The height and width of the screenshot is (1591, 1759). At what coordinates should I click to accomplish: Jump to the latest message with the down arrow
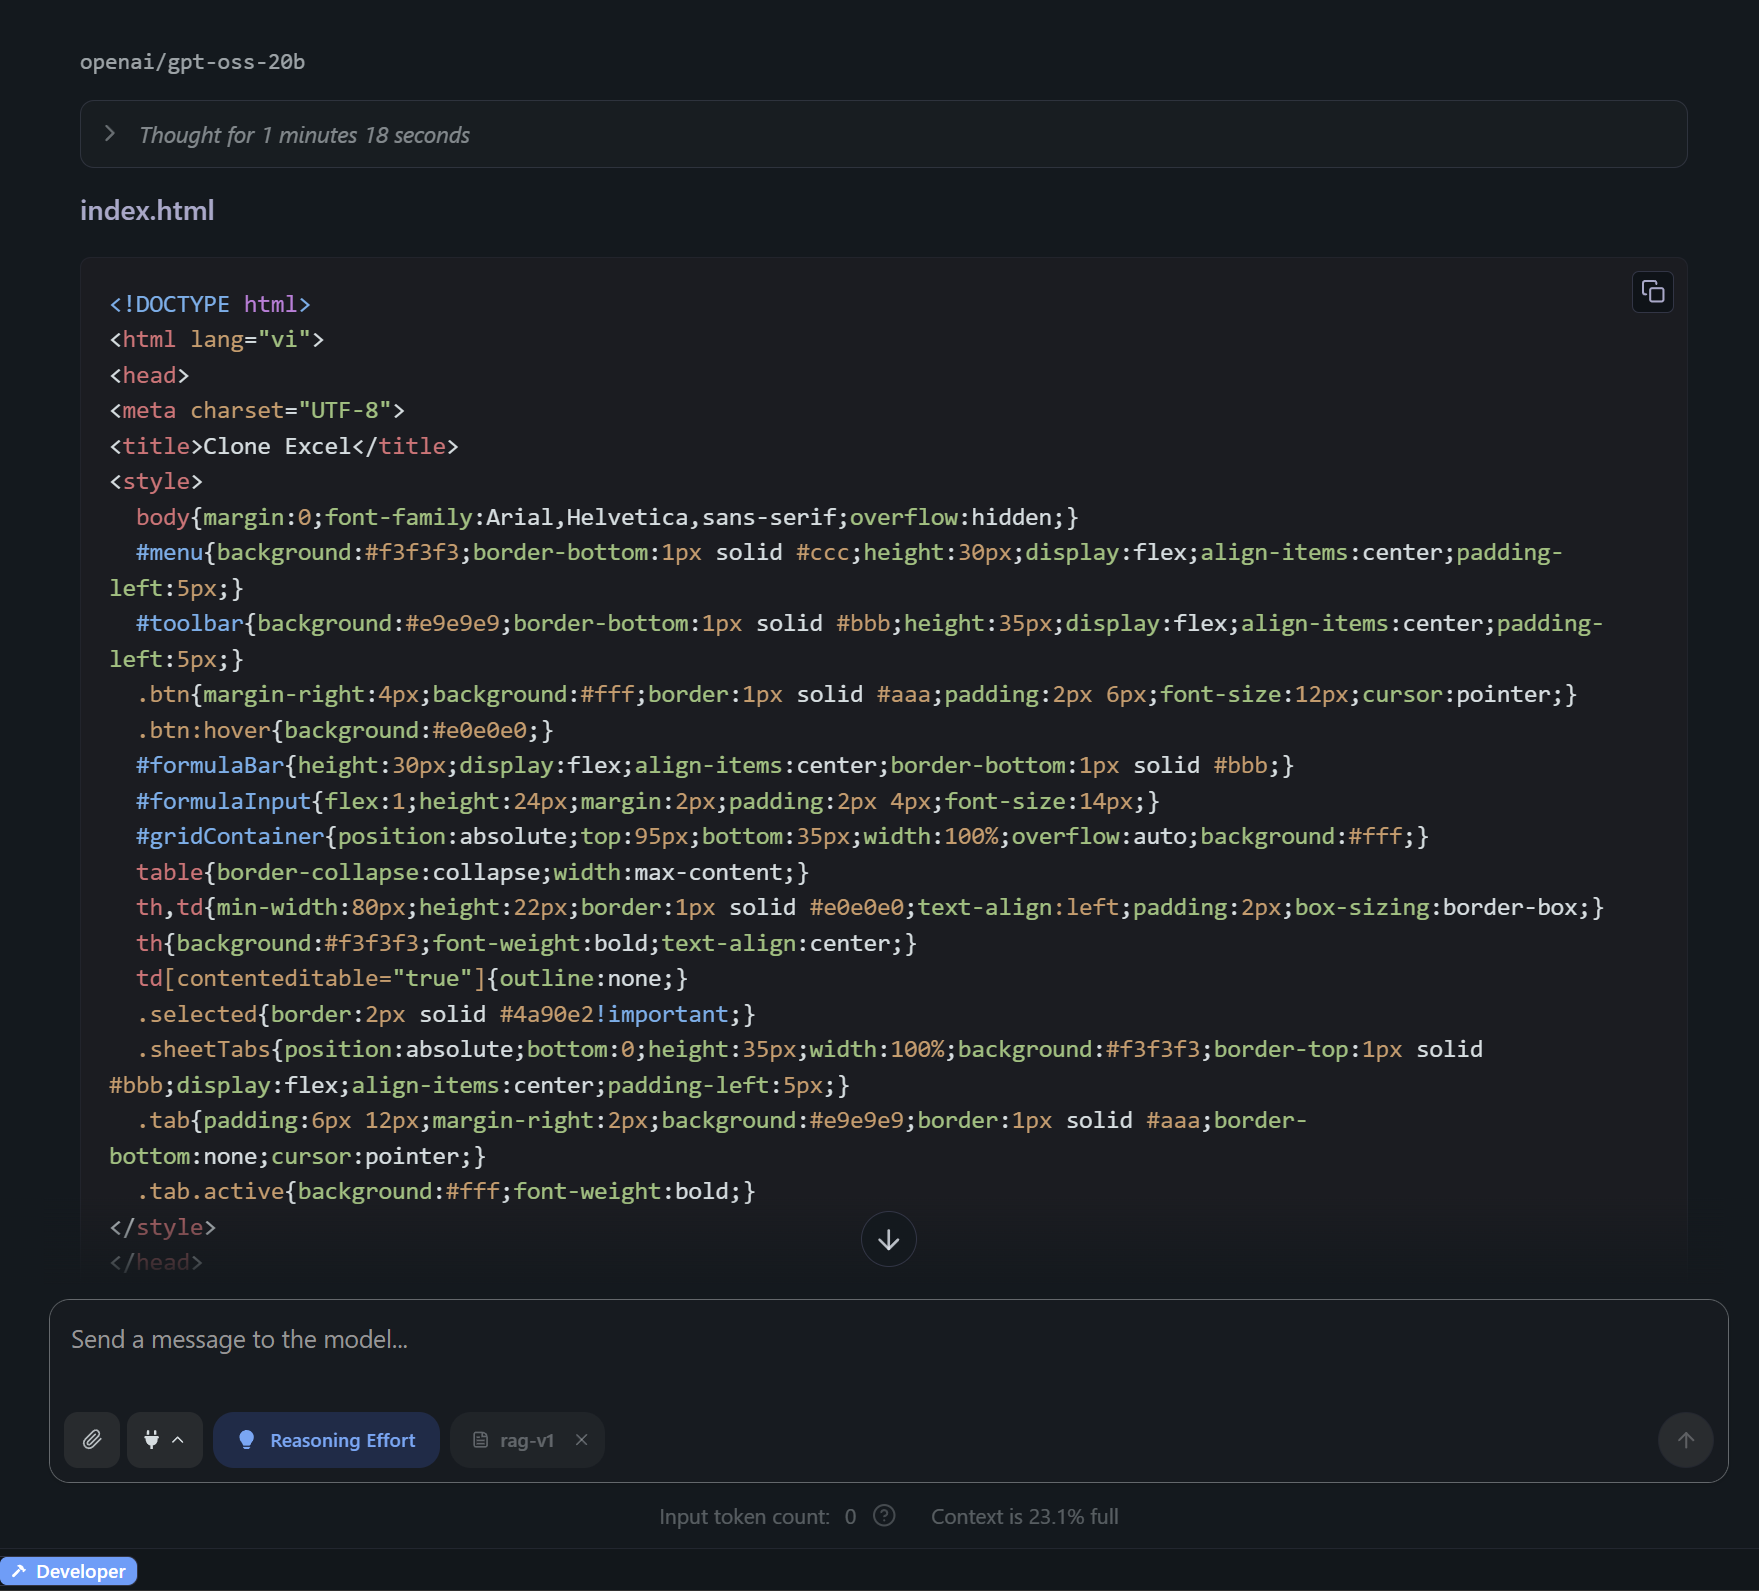(x=888, y=1239)
